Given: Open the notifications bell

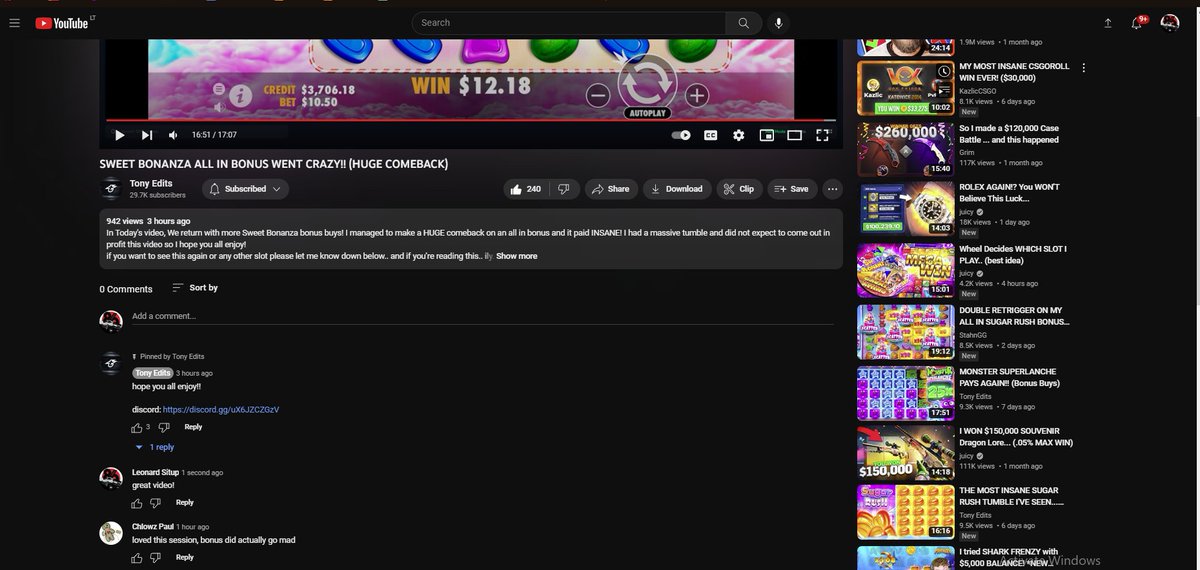Looking at the screenshot, I should pos(1138,23).
